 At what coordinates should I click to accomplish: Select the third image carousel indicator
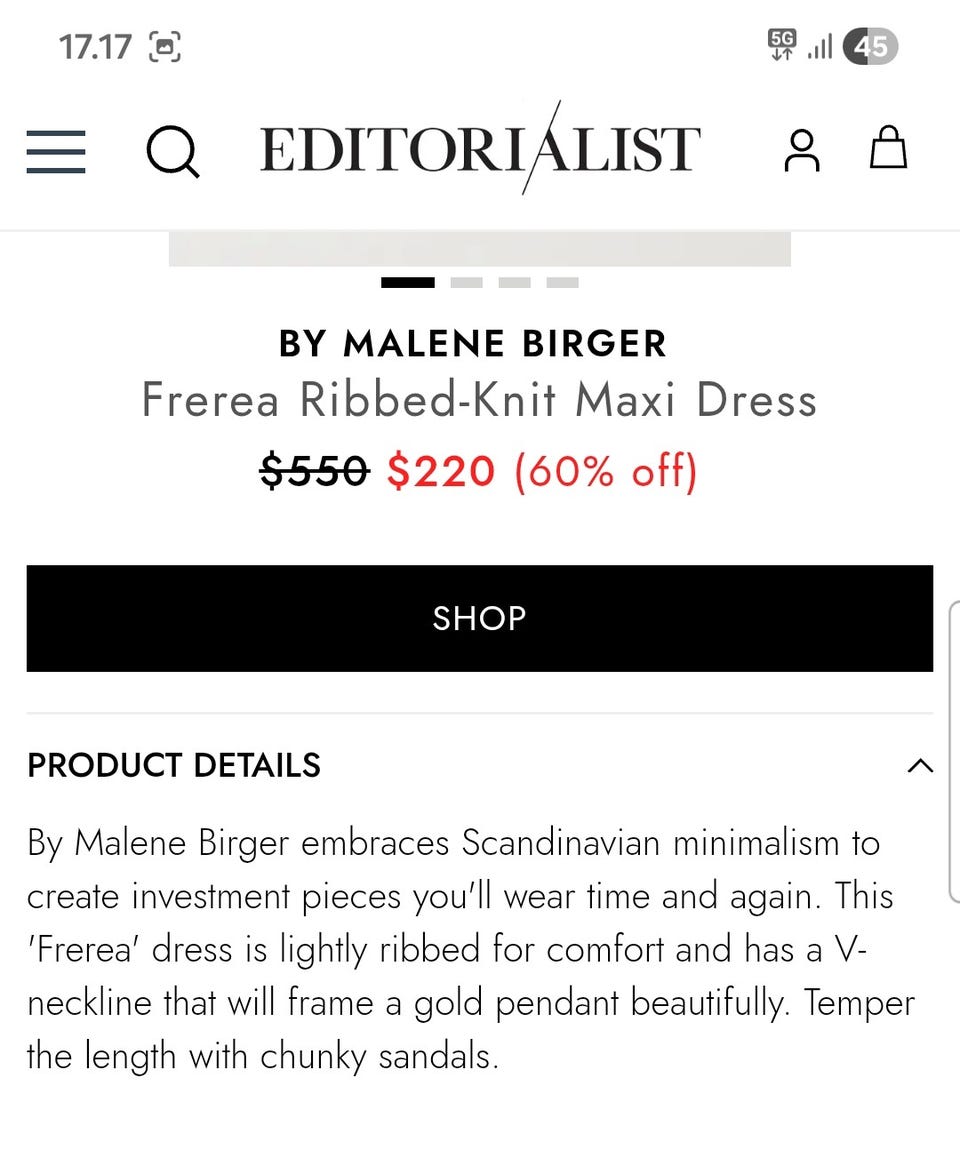tap(514, 282)
